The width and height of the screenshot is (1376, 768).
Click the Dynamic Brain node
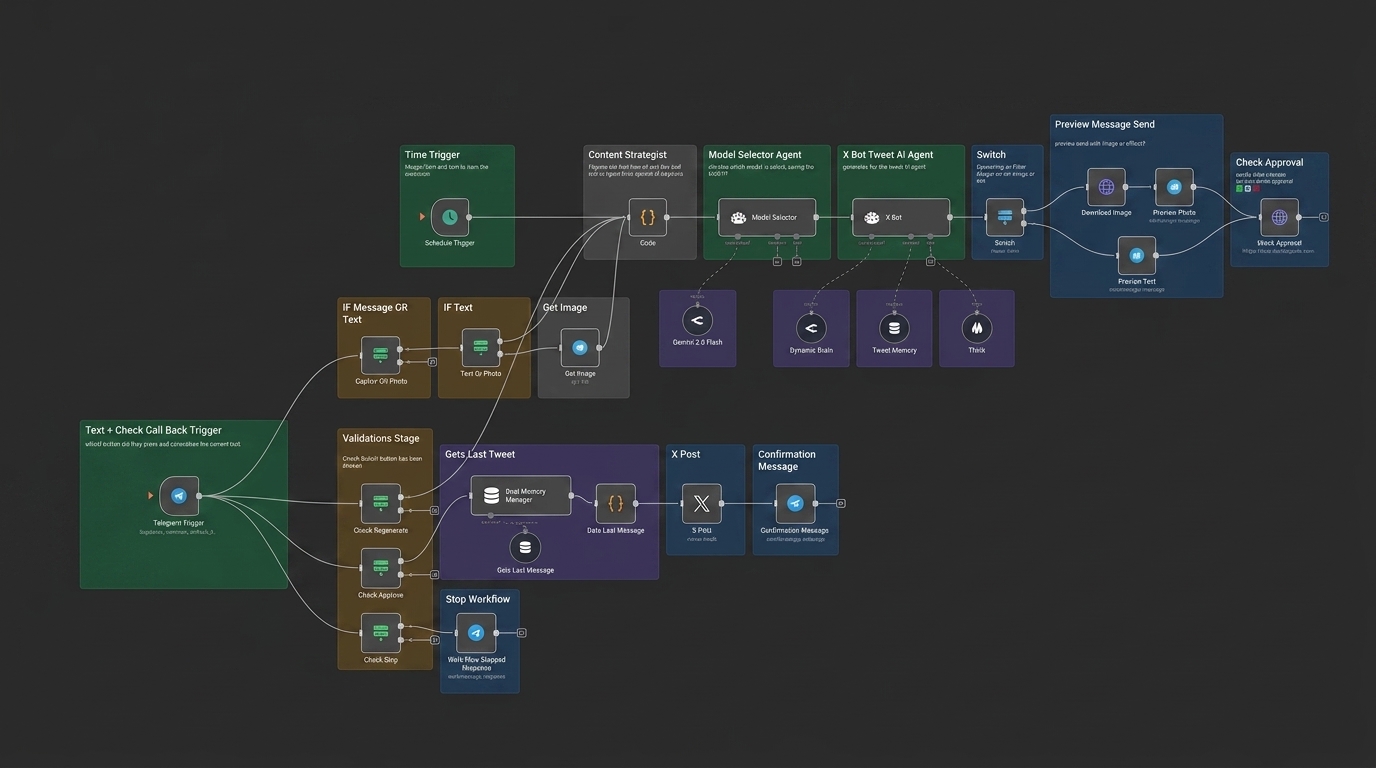[811, 328]
